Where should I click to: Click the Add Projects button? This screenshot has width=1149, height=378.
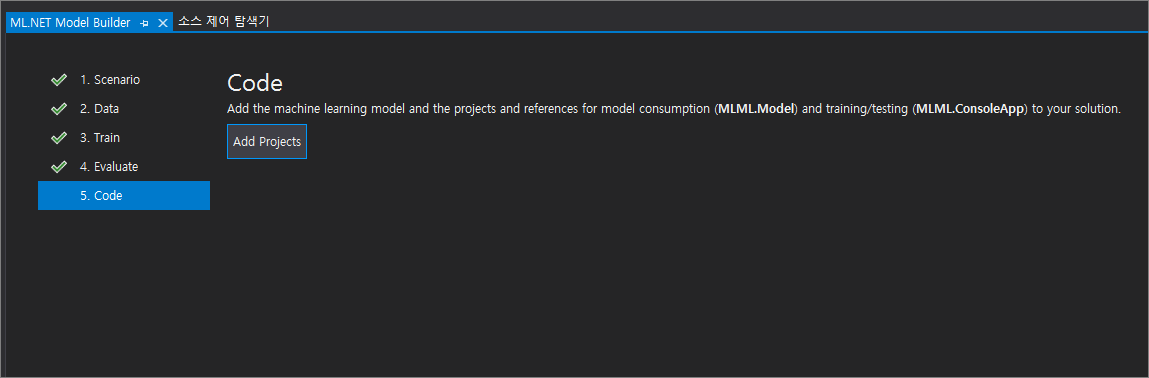click(267, 141)
